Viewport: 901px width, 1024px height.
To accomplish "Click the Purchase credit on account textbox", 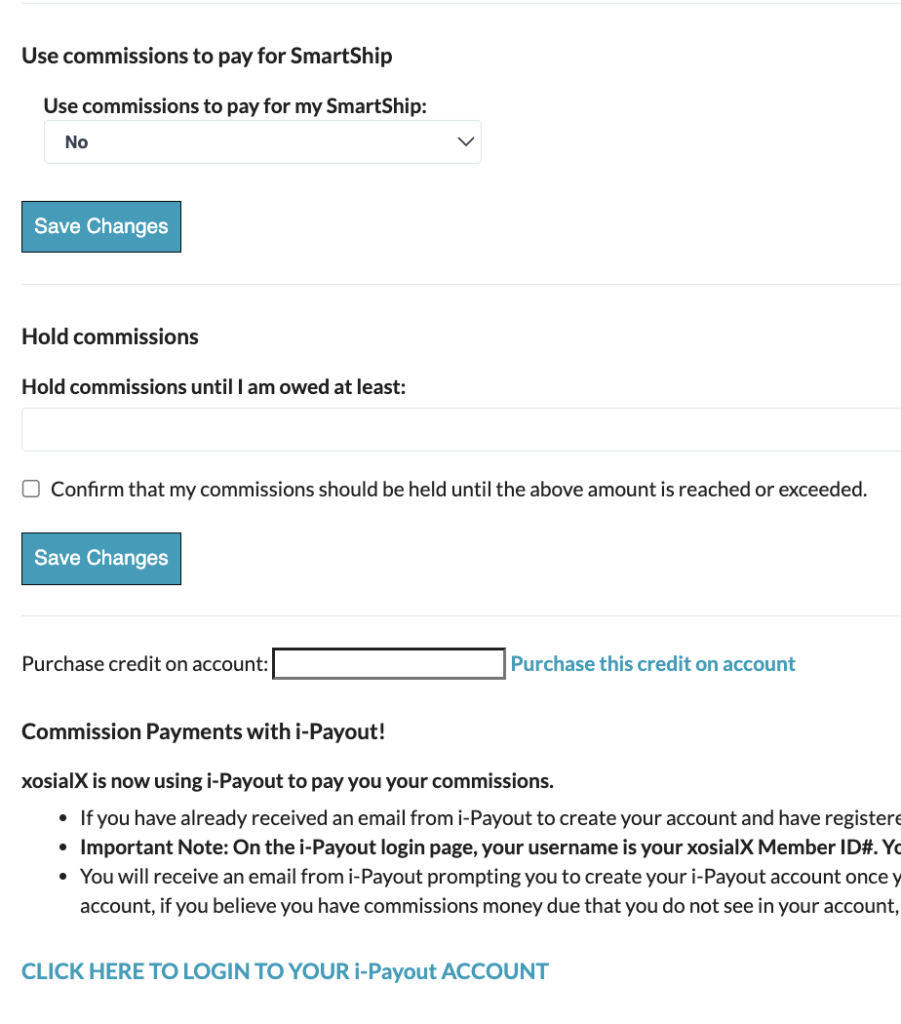I will [388, 664].
